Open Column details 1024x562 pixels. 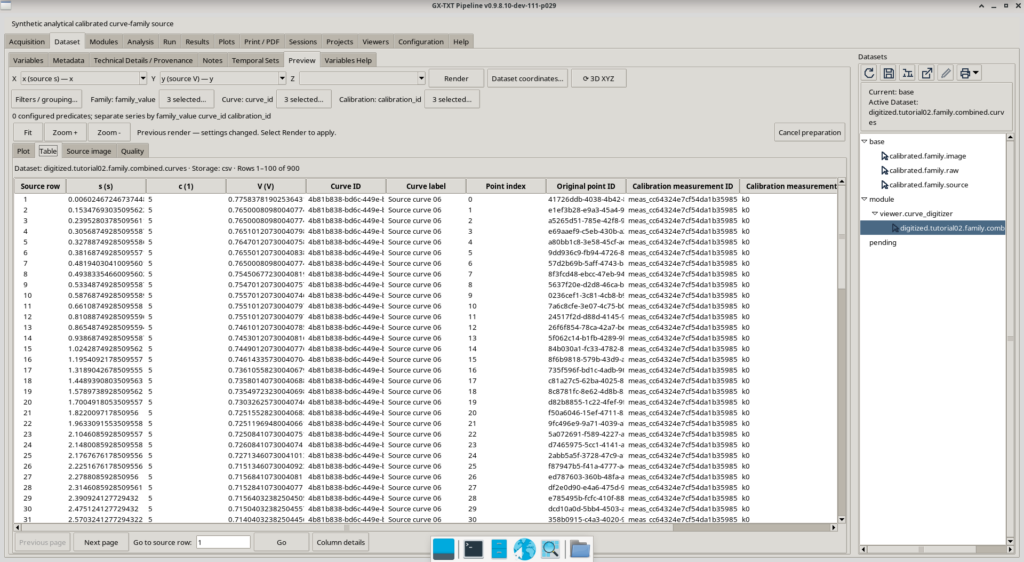tap(340, 542)
